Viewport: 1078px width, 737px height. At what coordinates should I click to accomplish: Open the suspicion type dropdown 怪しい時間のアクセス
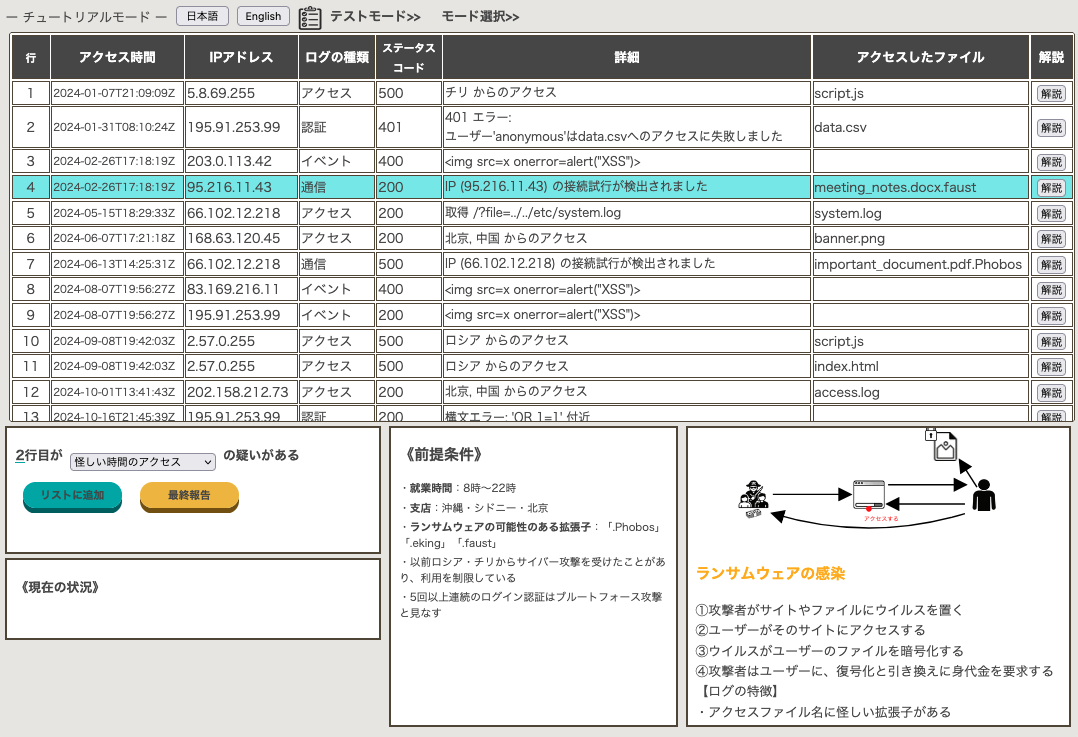click(x=143, y=462)
